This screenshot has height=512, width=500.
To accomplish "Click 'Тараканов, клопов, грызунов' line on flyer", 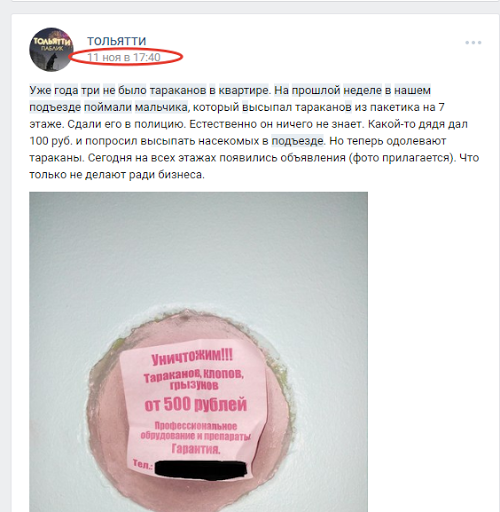I will (x=194, y=379).
